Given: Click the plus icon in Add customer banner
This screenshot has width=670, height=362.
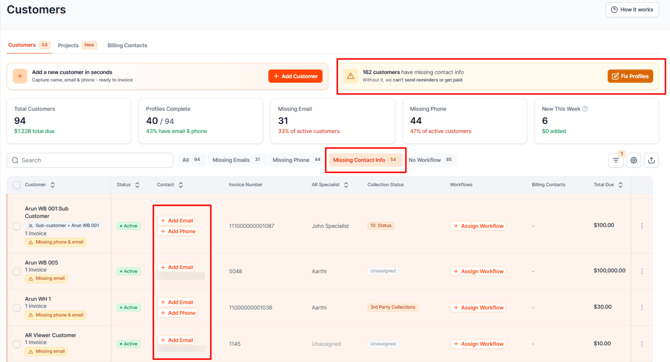Looking at the screenshot, I should coord(20,76).
